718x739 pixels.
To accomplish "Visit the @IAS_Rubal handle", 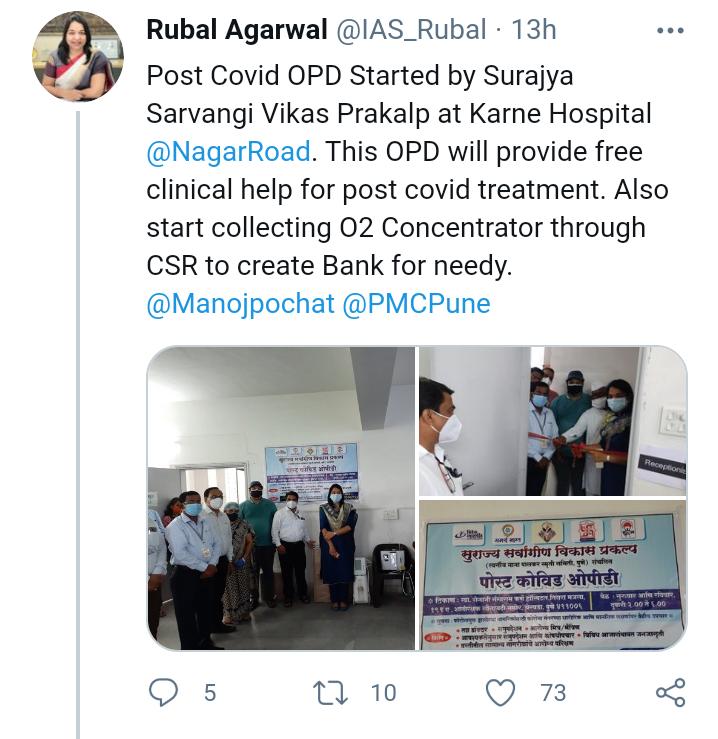I will click(x=410, y=30).
